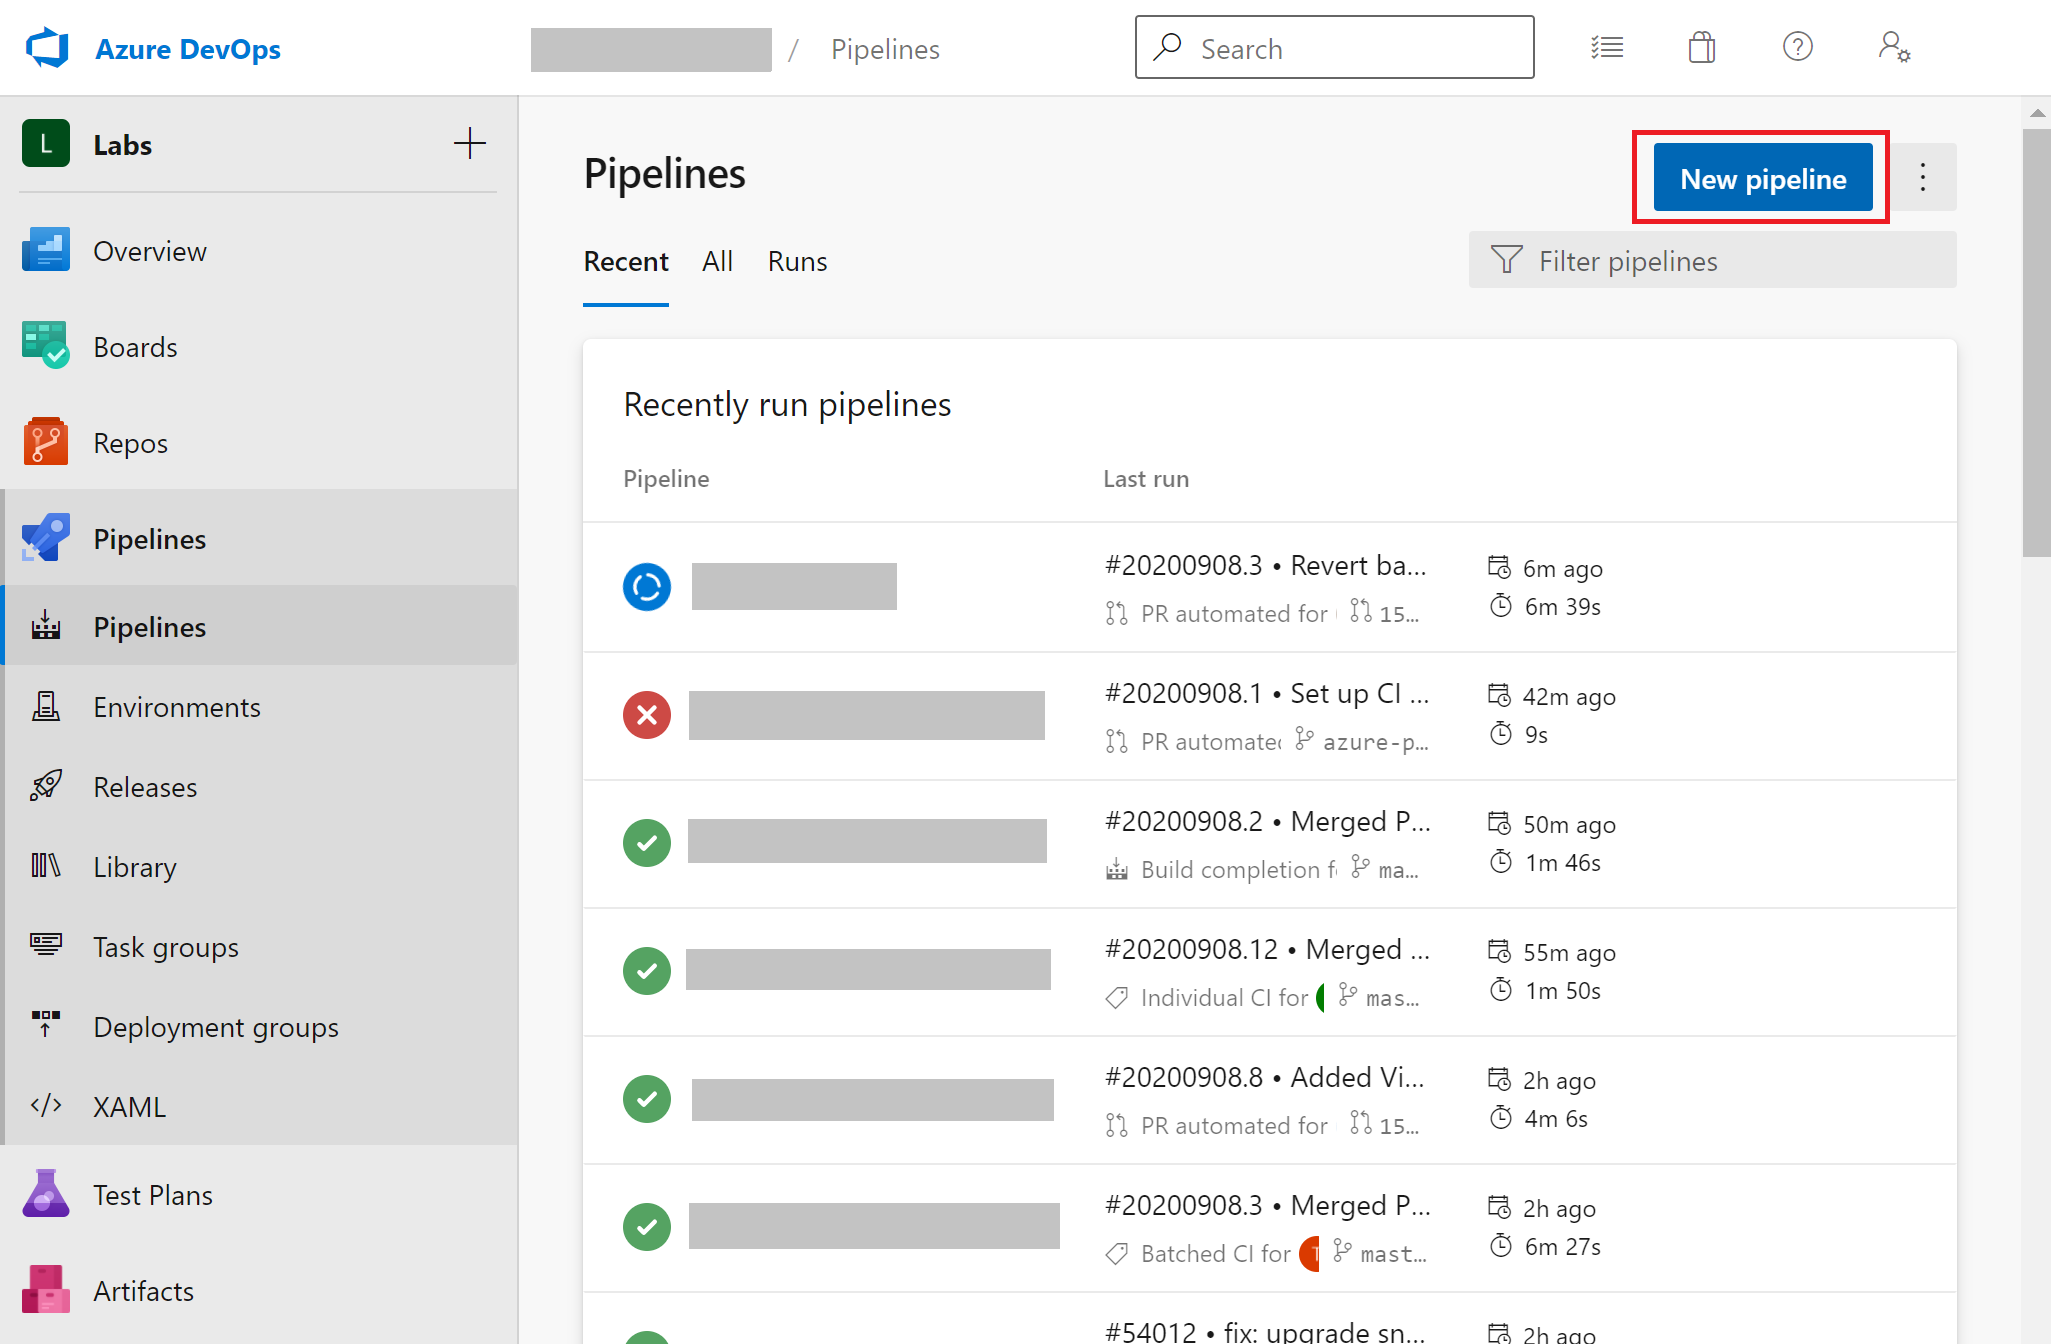
Task: Click the Repos hub icon
Action: pyautogui.click(x=46, y=442)
